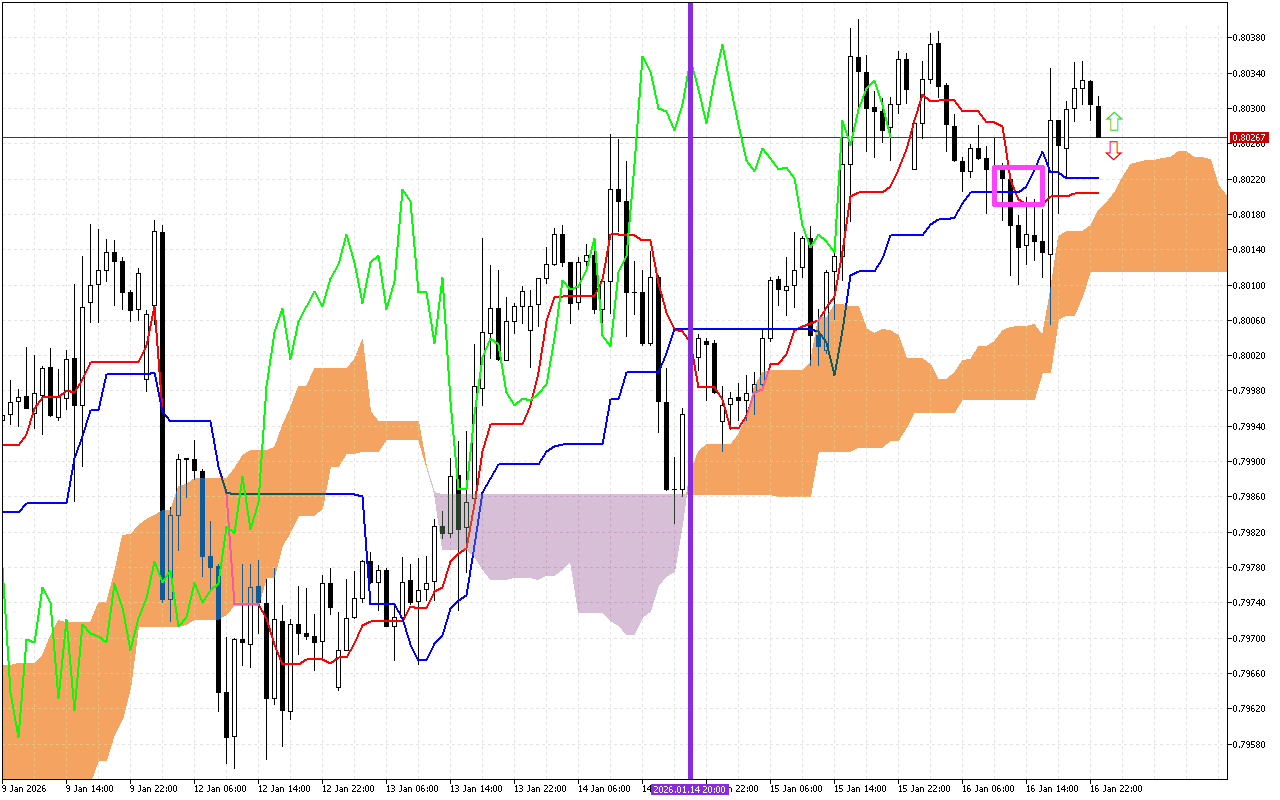Click the 12 Jan 06:00 time label
The height and width of the screenshot is (800, 1280).
point(220,789)
